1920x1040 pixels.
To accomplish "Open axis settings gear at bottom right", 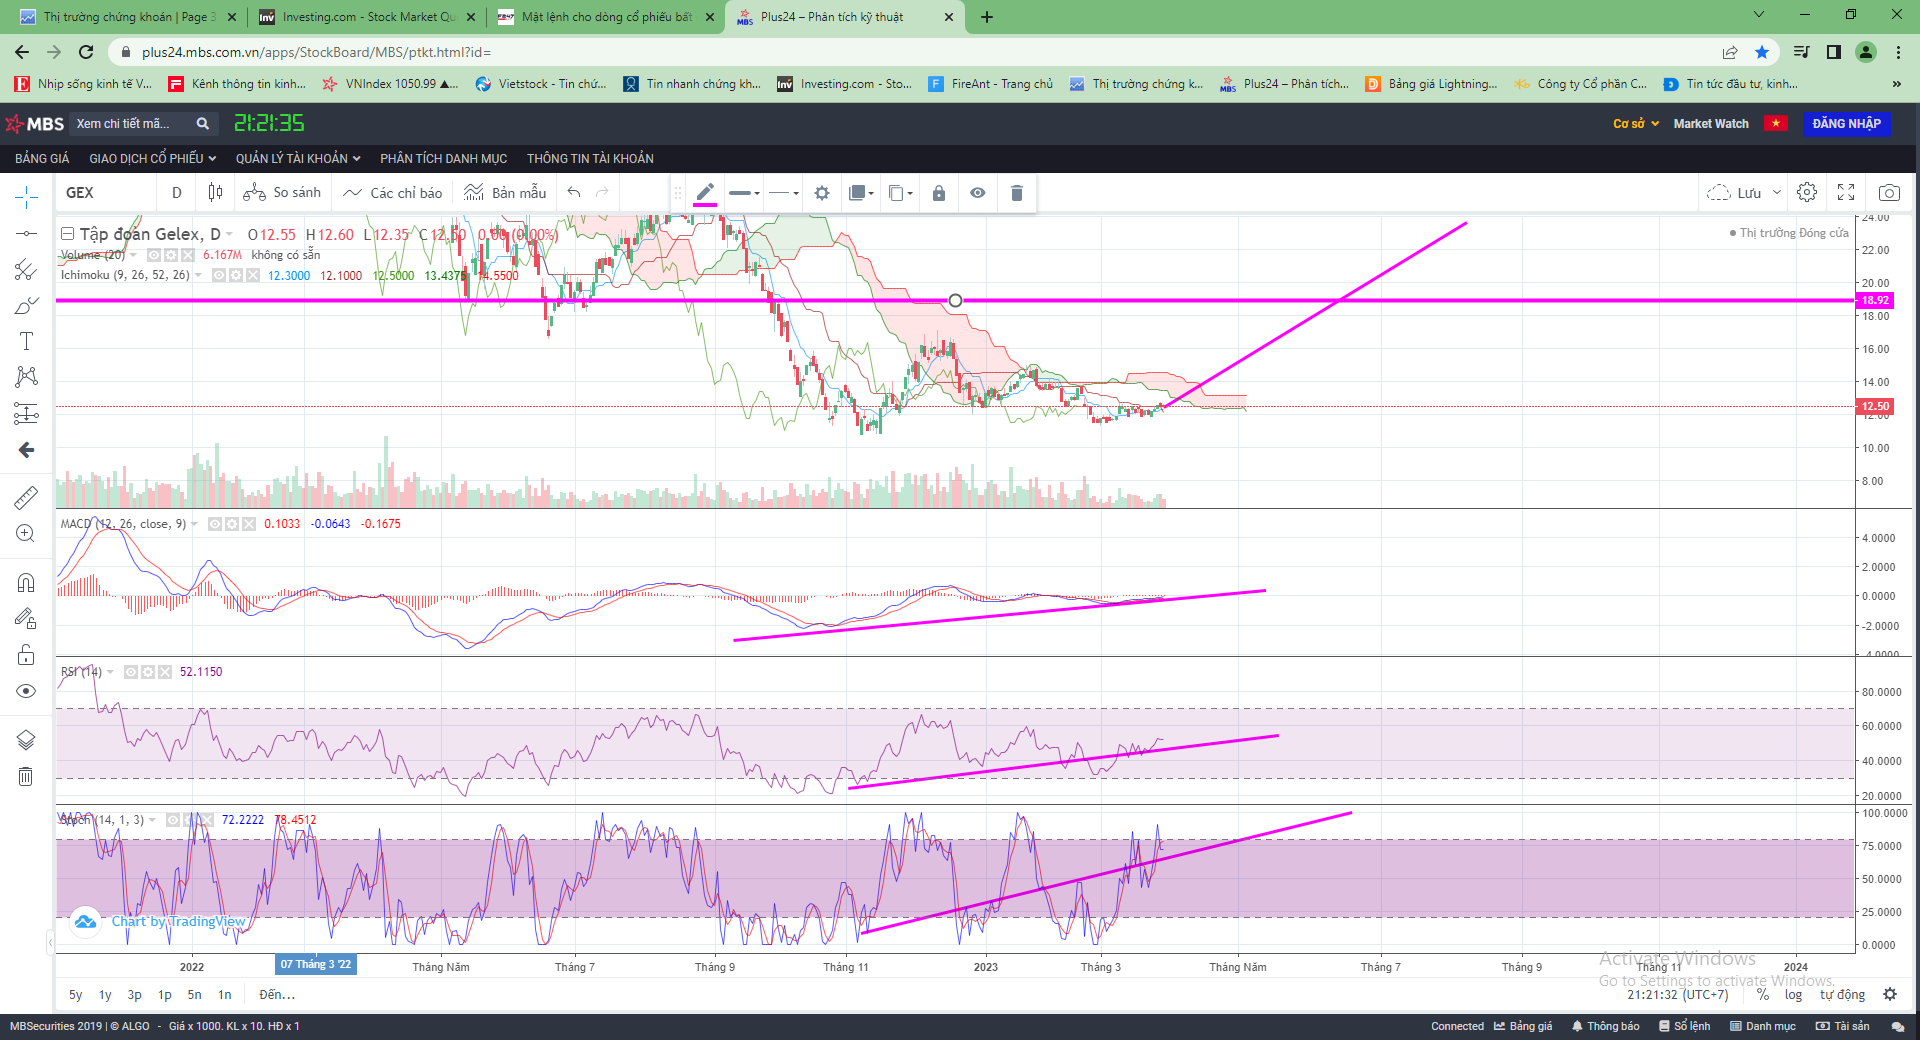I will 1890,994.
